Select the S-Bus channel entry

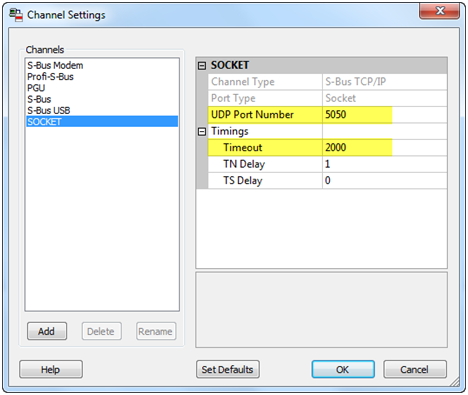102,99
